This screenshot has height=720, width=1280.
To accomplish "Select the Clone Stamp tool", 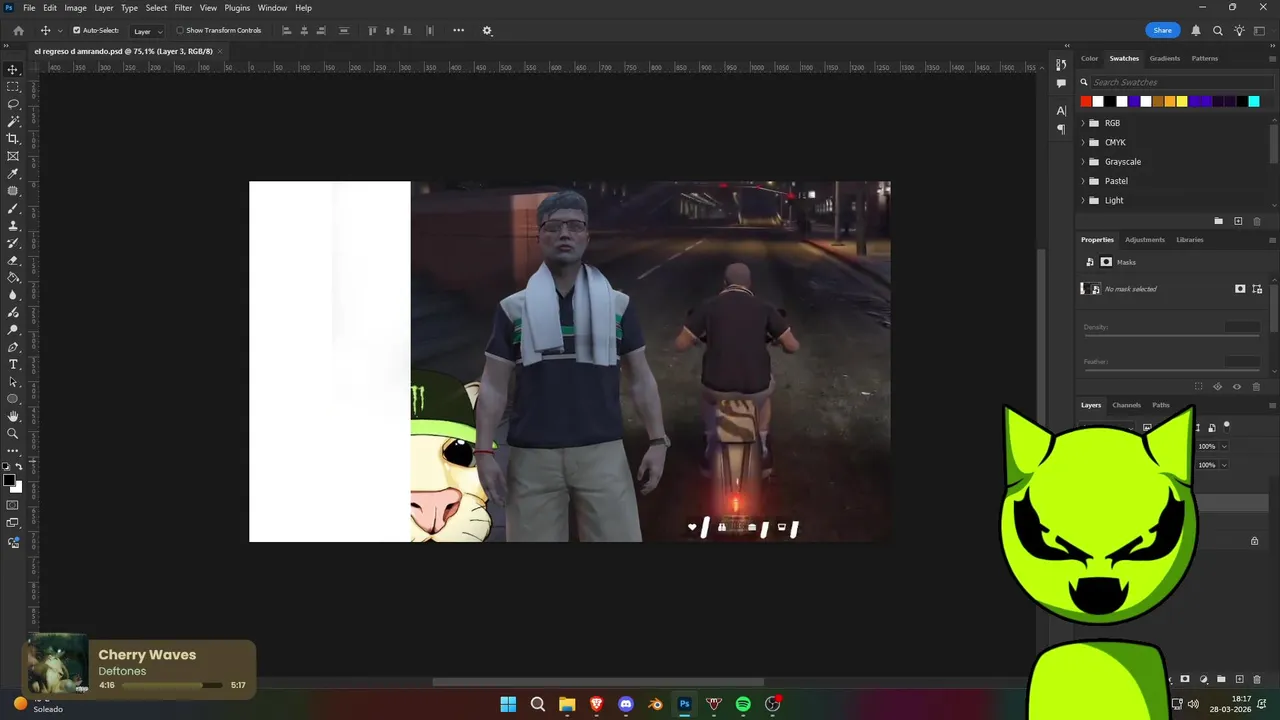I will [13, 226].
